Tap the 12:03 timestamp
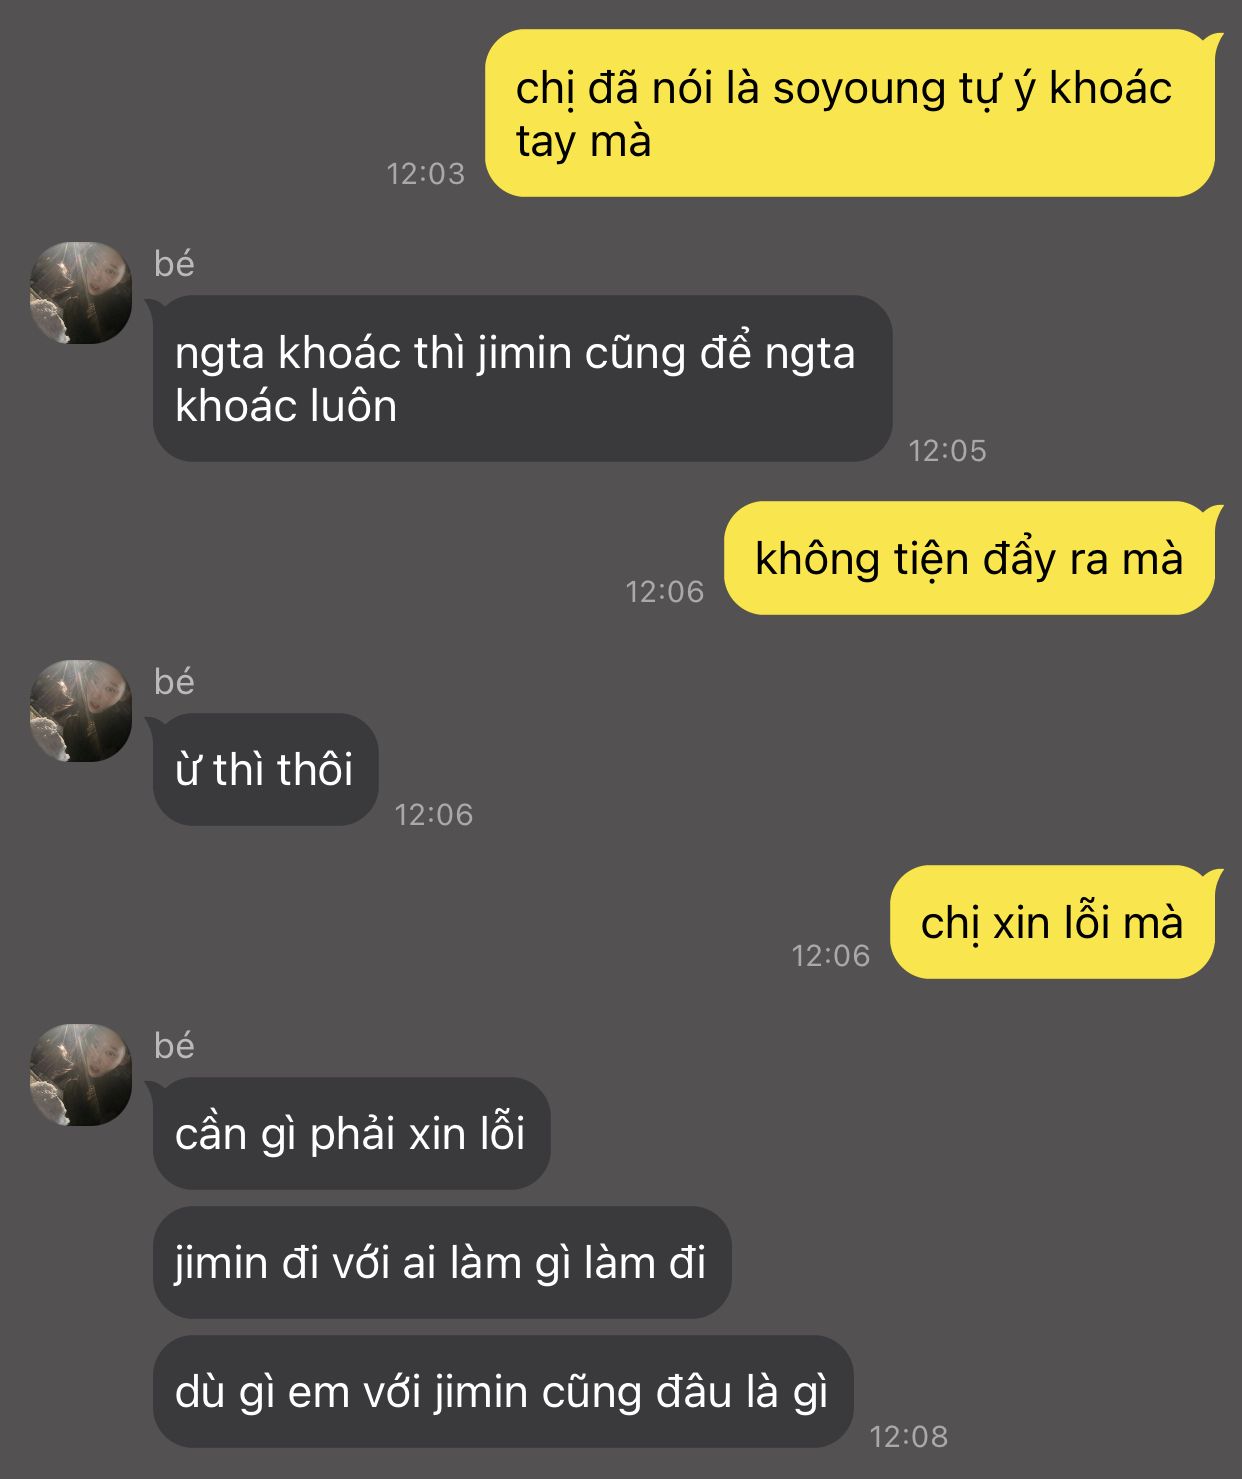The image size is (1242, 1479). (x=426, y=174)
